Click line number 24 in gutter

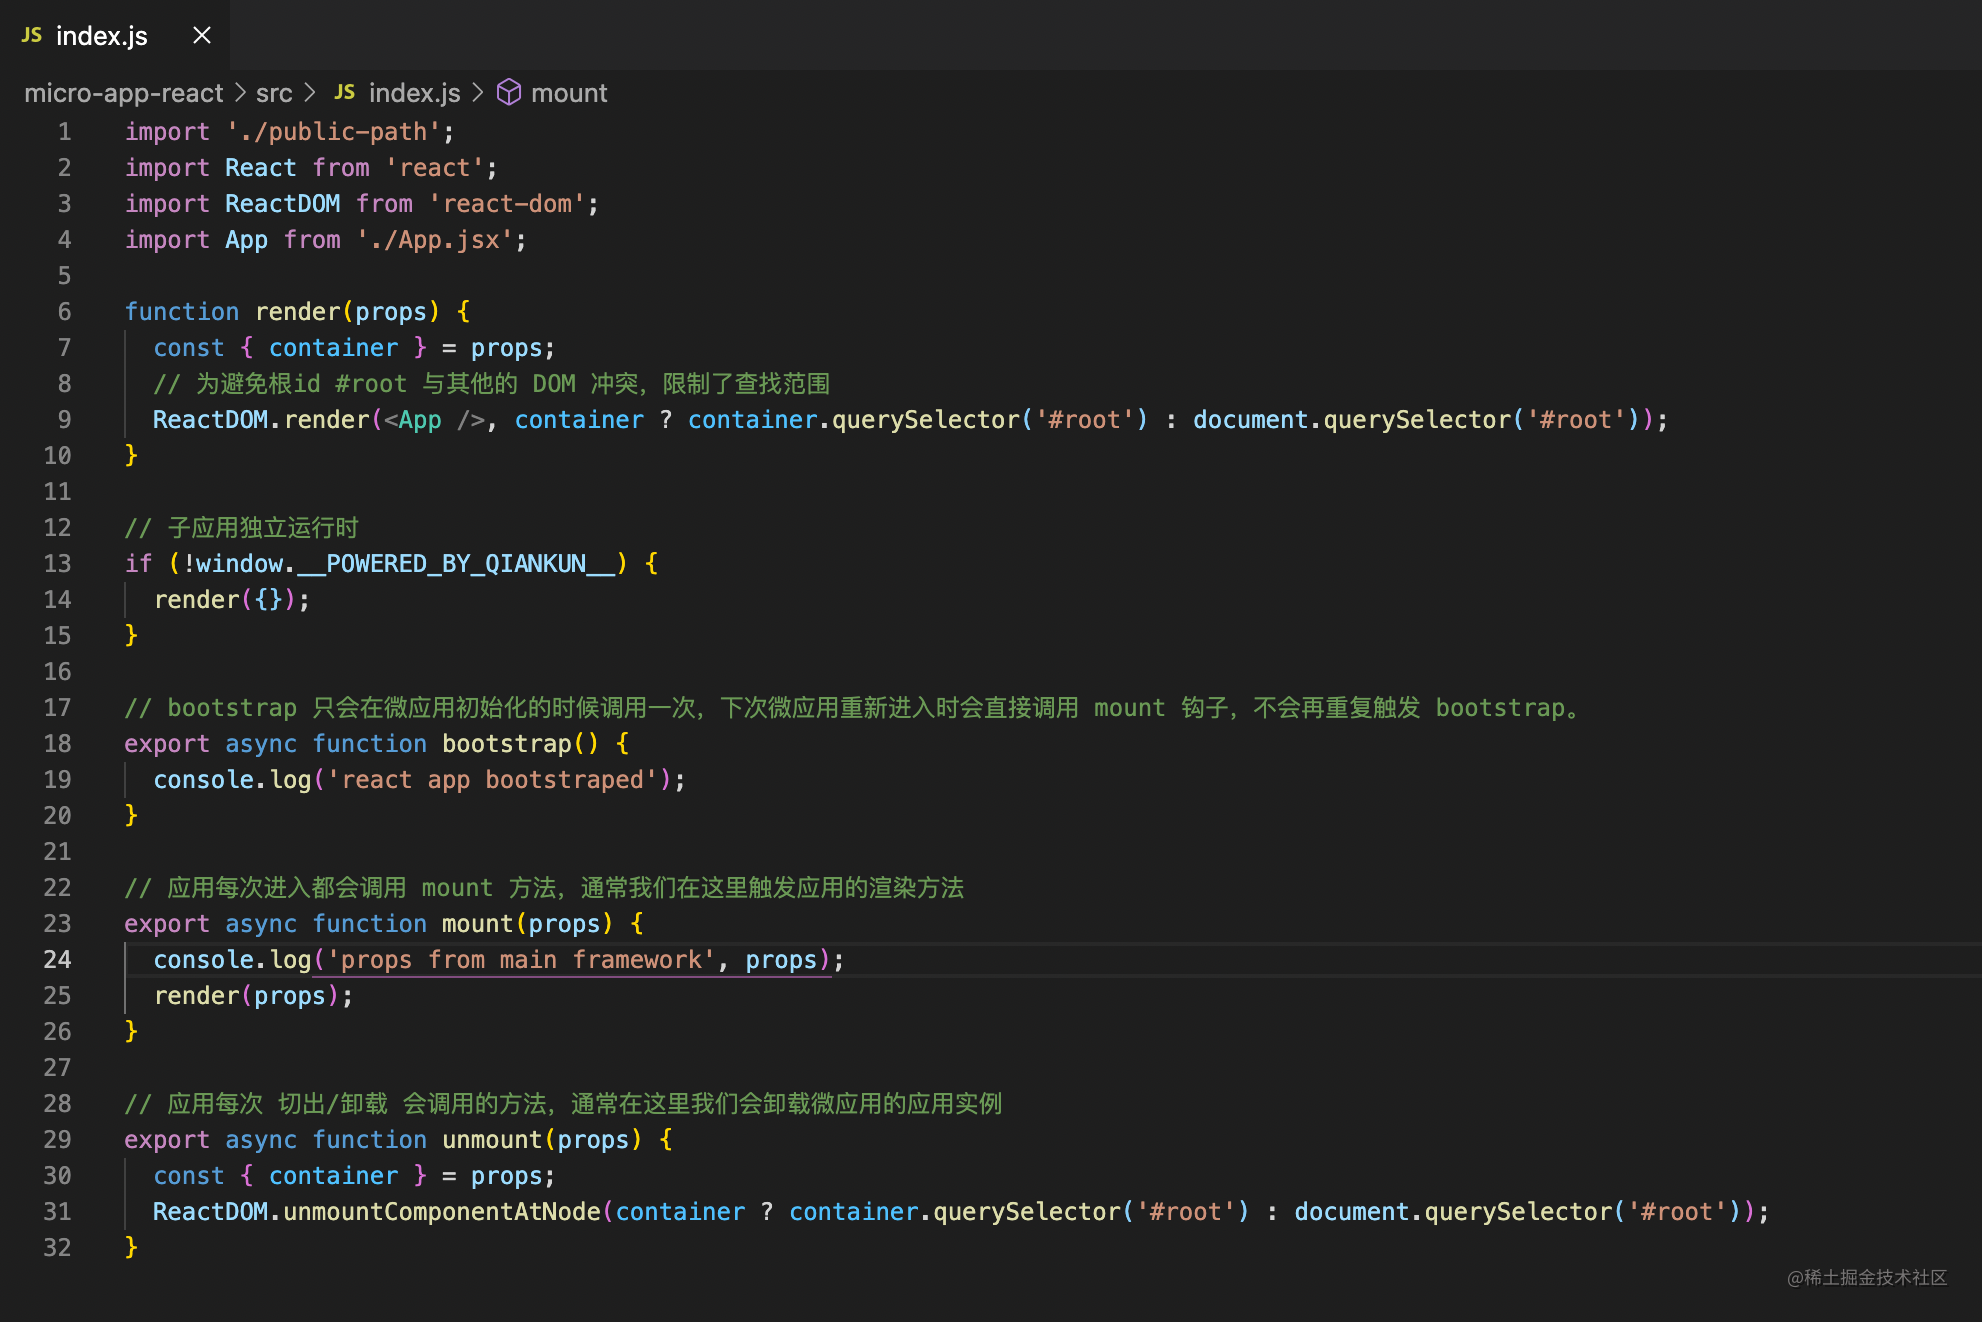coord(57,960)
